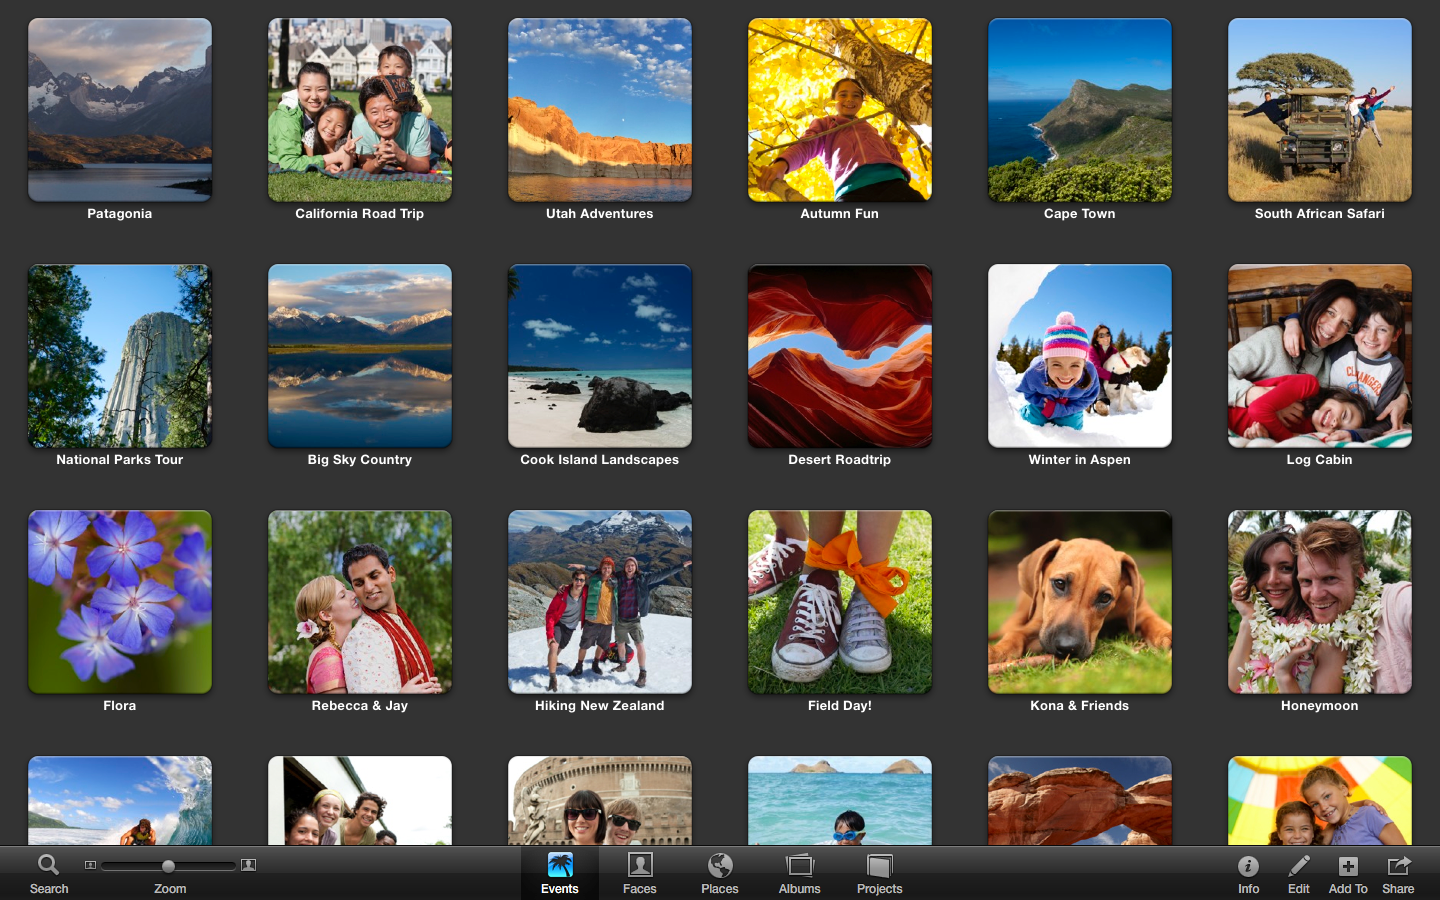Image resolution: width=1440 pixels, height=900 pixels.
Task: Switch to the Faces view
Action: click(x=640, y=873)
